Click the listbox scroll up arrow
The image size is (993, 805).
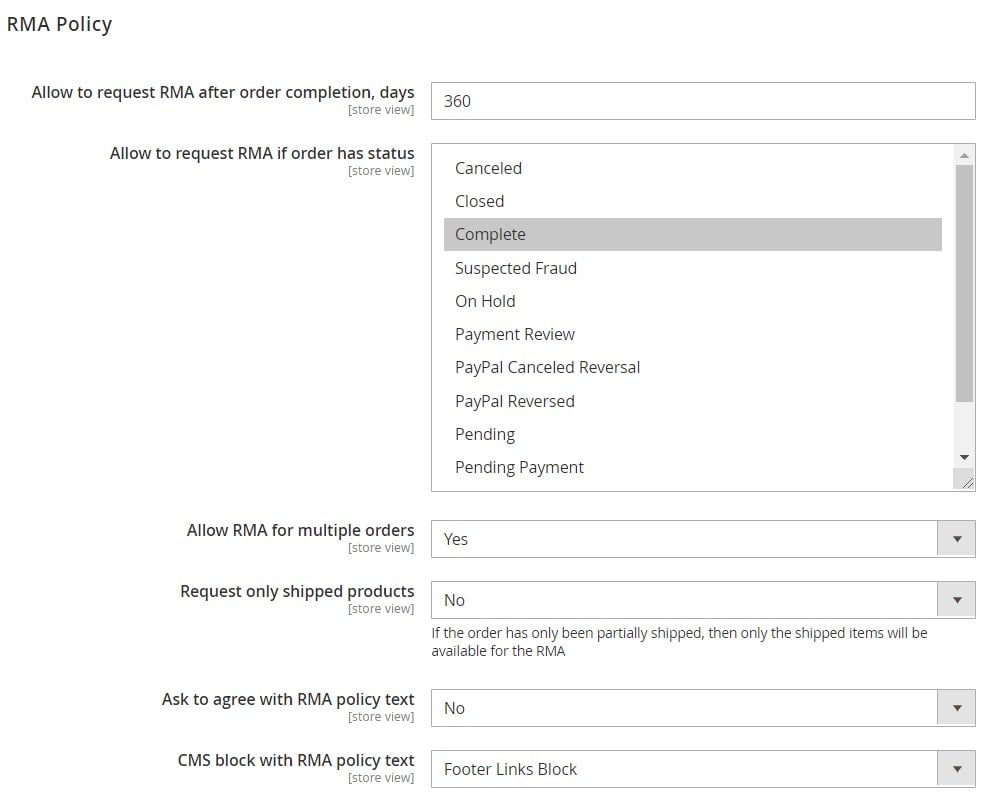click(x=964, y=155)
